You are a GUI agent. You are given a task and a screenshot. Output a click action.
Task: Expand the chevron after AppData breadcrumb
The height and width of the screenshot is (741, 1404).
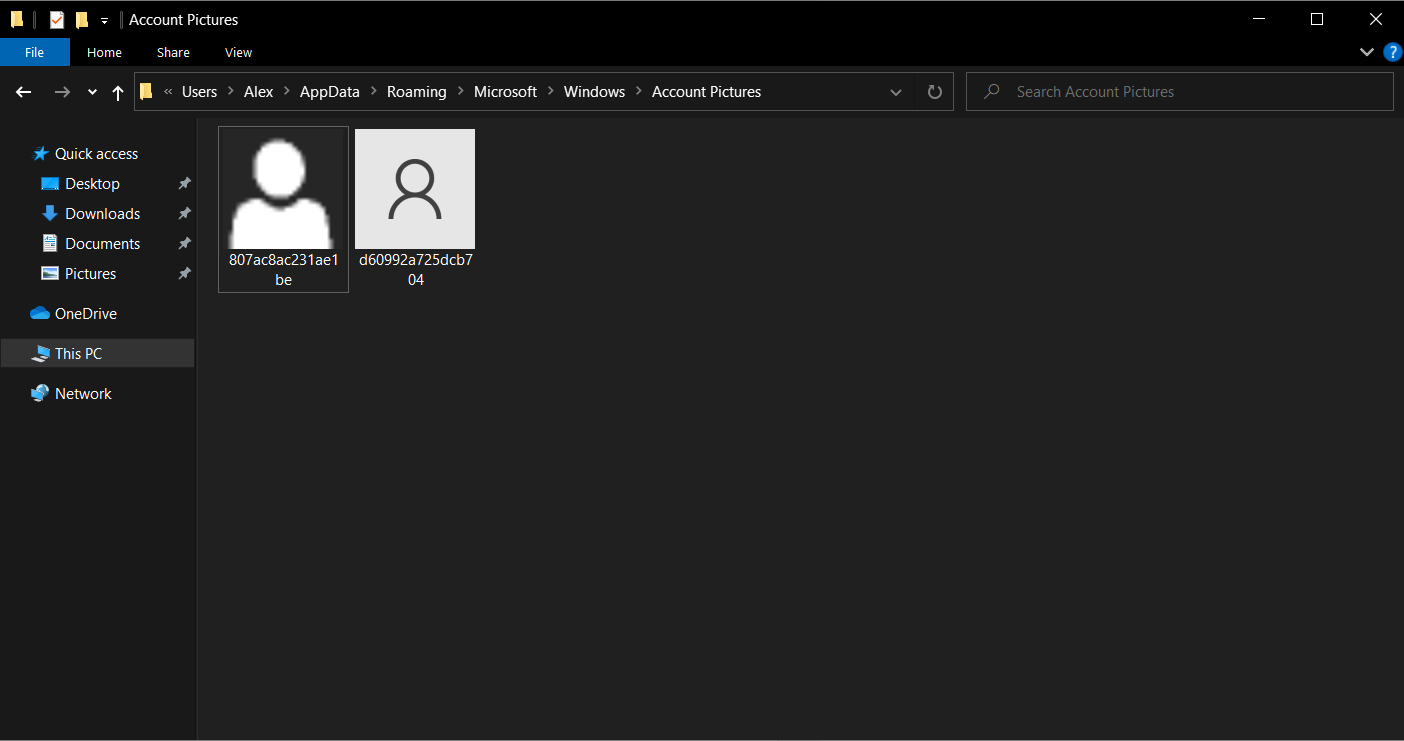pyautogui.click(x=374, y=92)
